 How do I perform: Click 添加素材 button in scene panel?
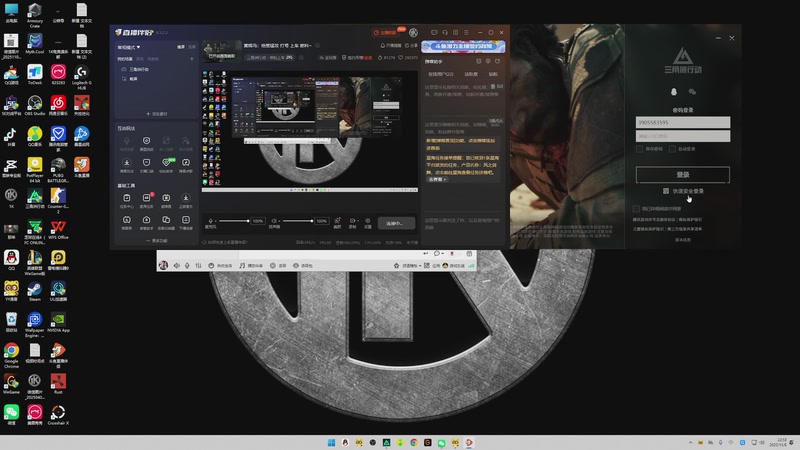[x=157, y=114]
